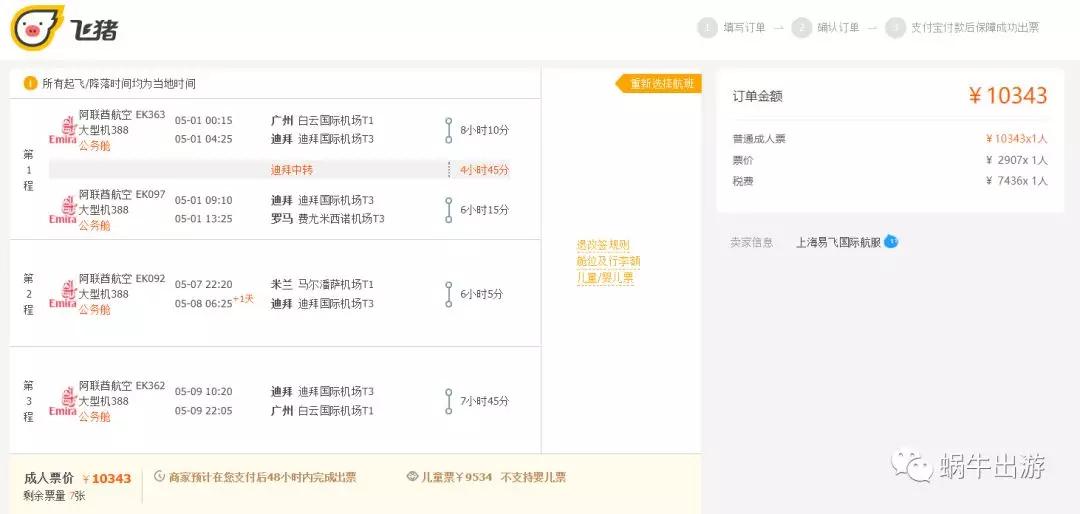The height and width of the screenshot is (514, 1080).
Task: Click the Emirates logo for flight EK363
Action: 63,132
